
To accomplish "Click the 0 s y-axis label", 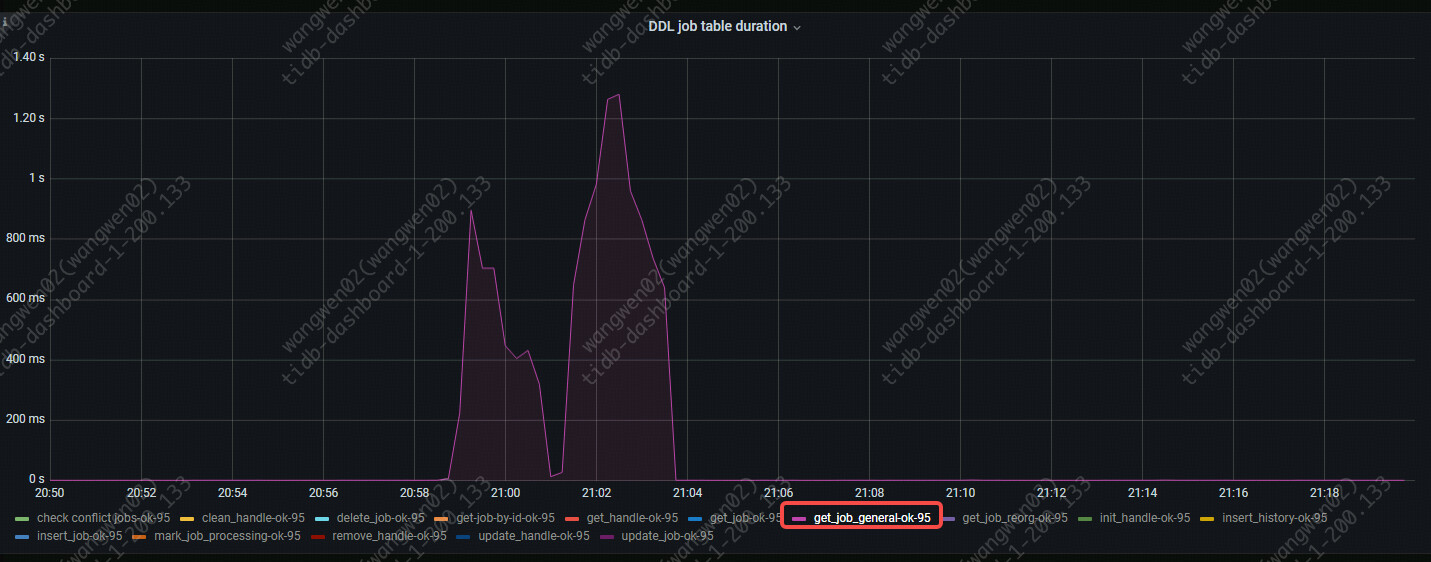I will pos(37,480).
